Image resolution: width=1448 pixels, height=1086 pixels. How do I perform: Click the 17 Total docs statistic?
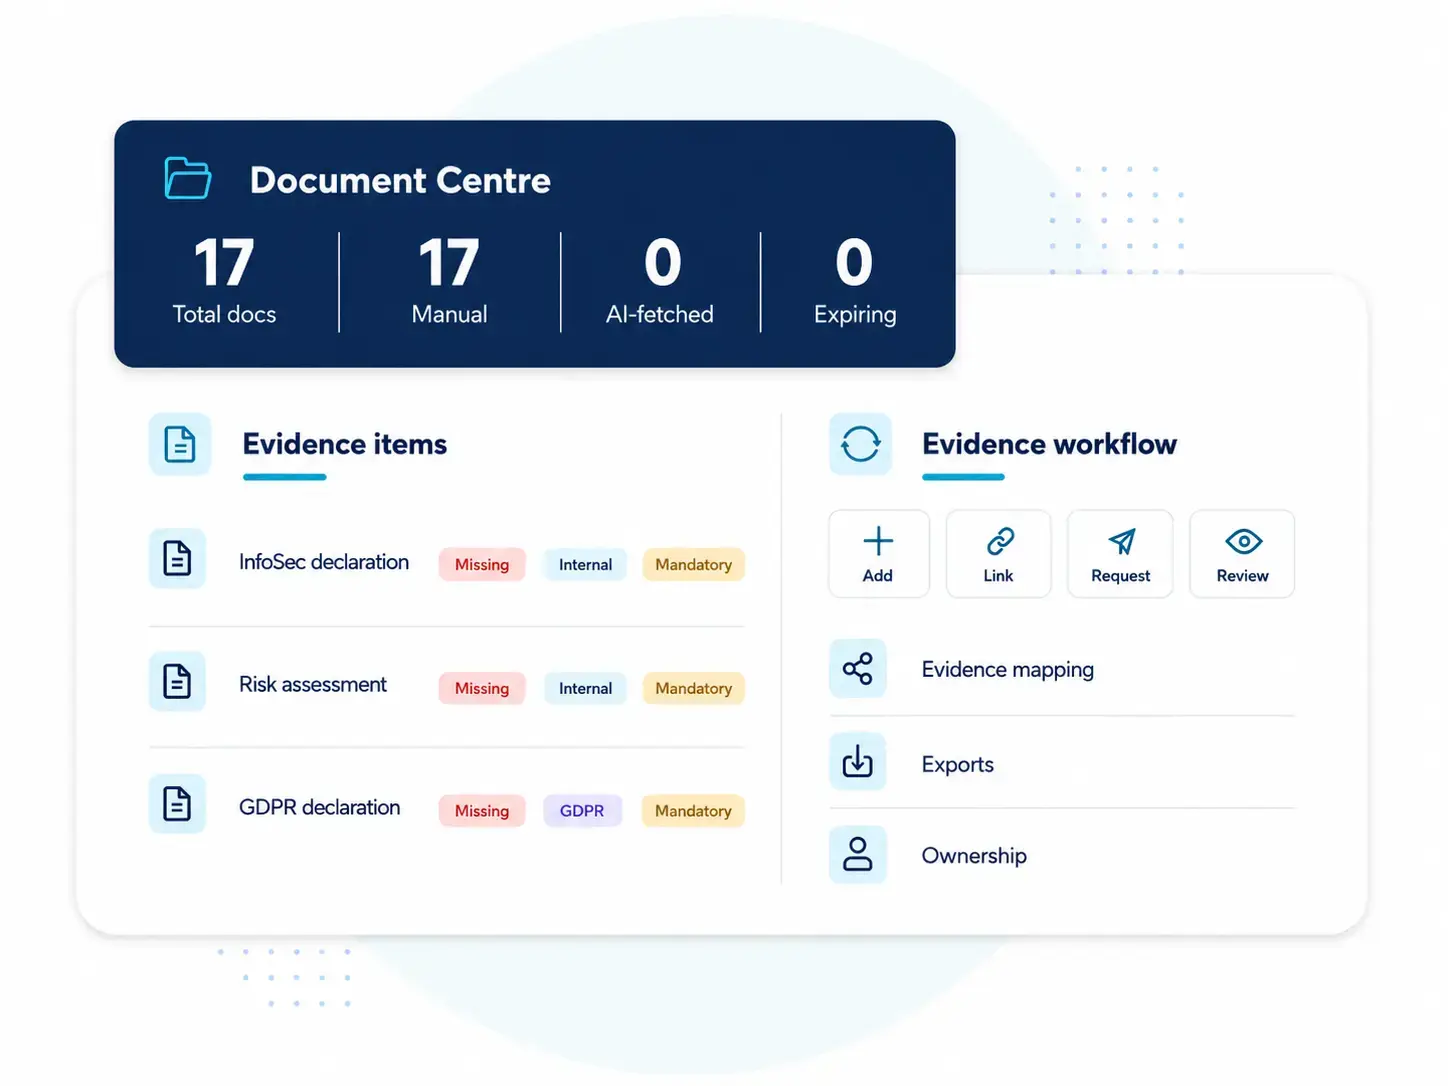tap(224, 281)
